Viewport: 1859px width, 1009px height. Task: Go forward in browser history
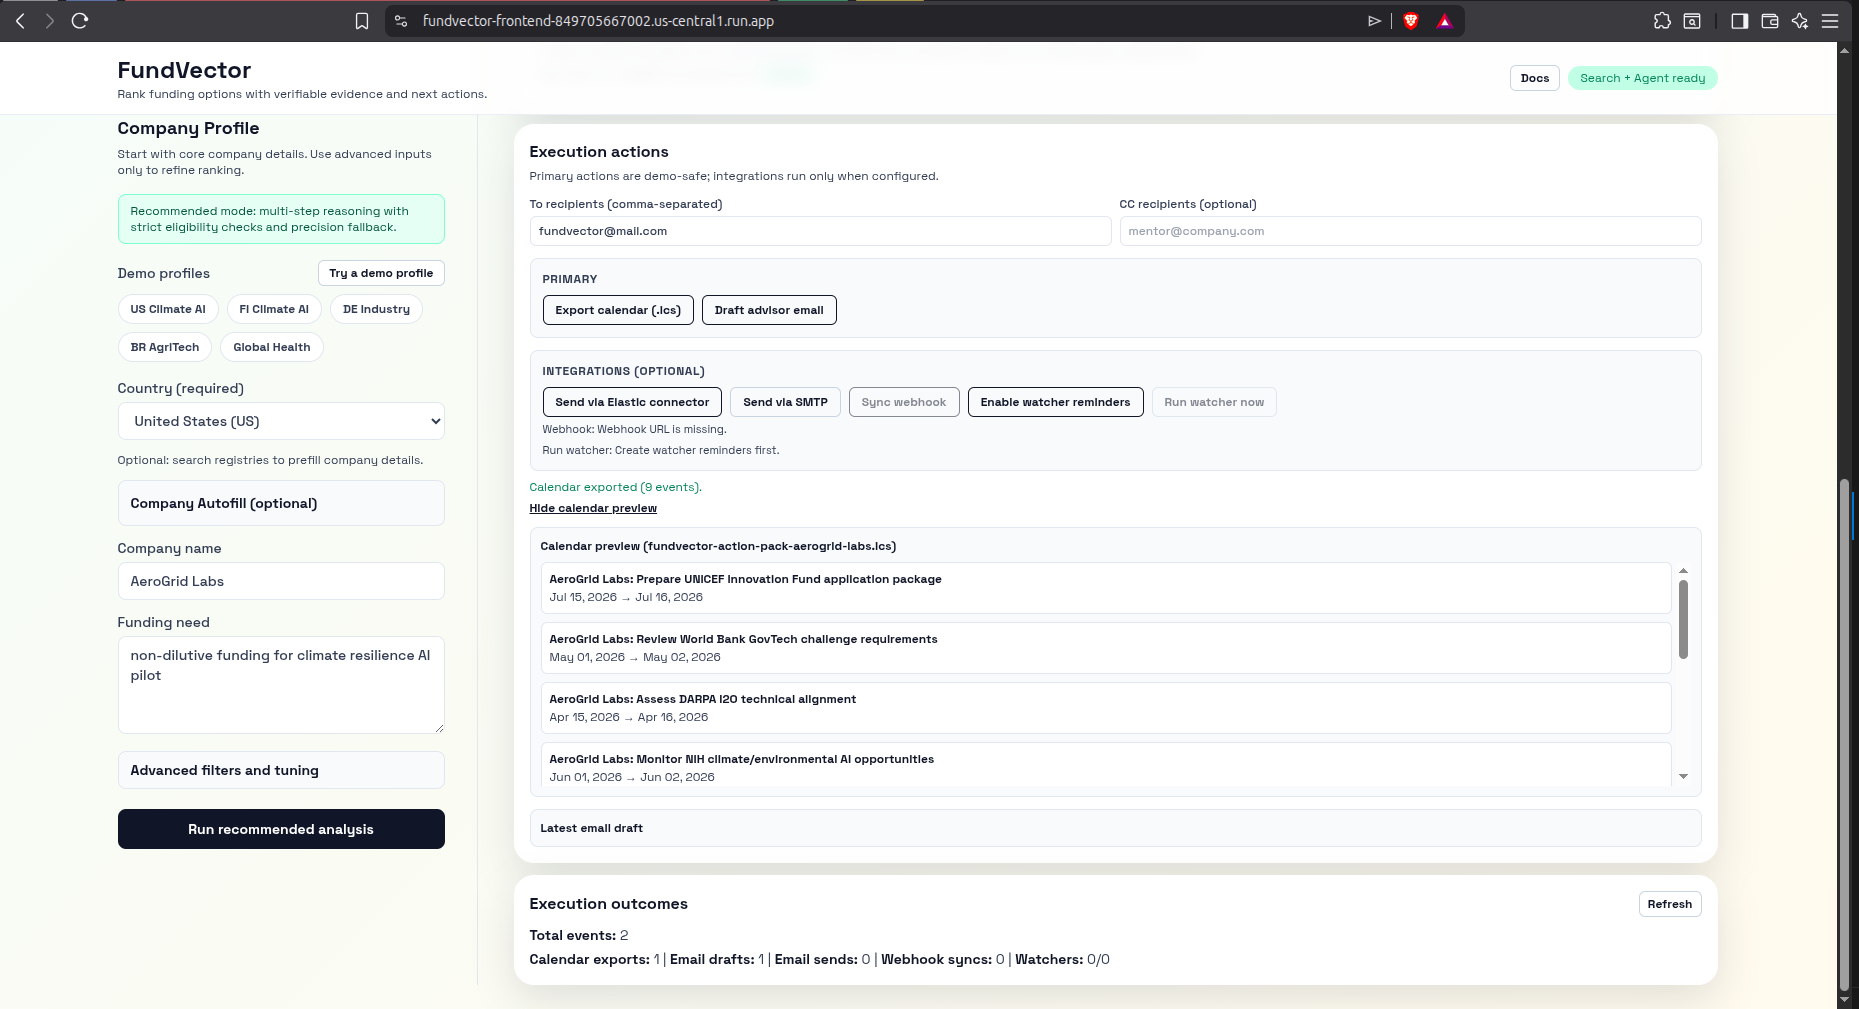click(49, 21)
